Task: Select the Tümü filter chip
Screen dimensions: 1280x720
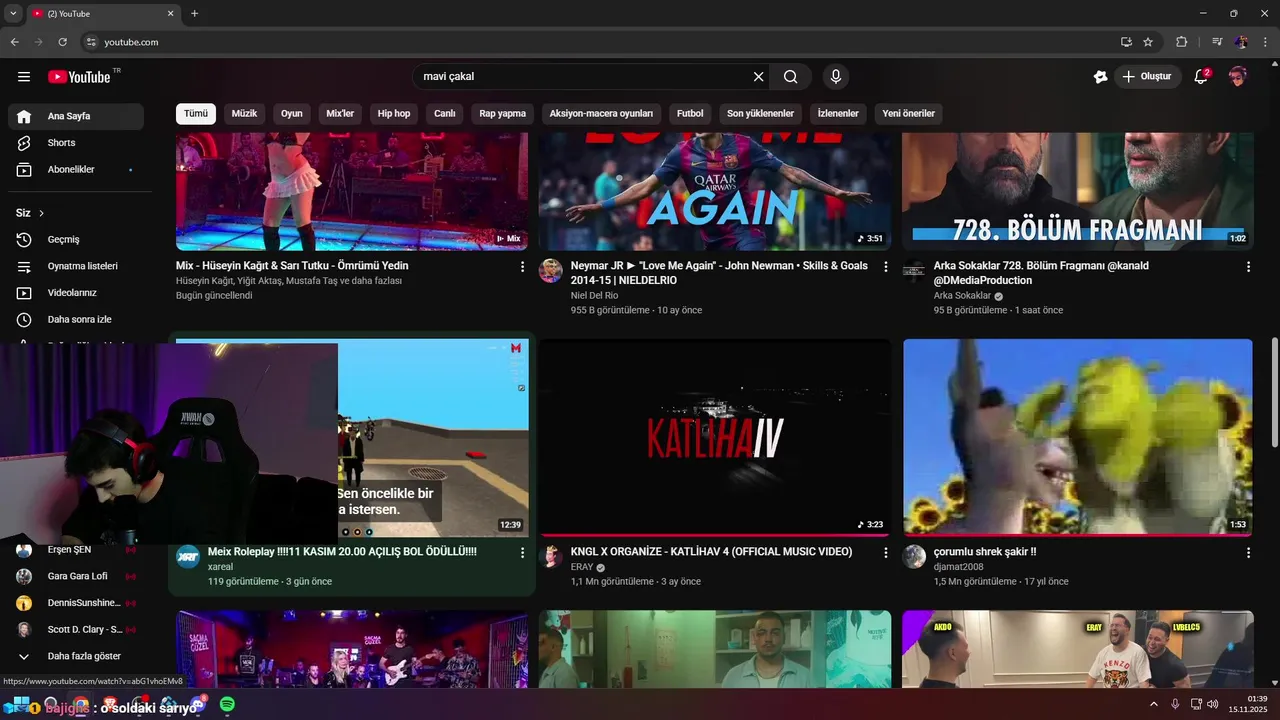Action: pos(196,114)
